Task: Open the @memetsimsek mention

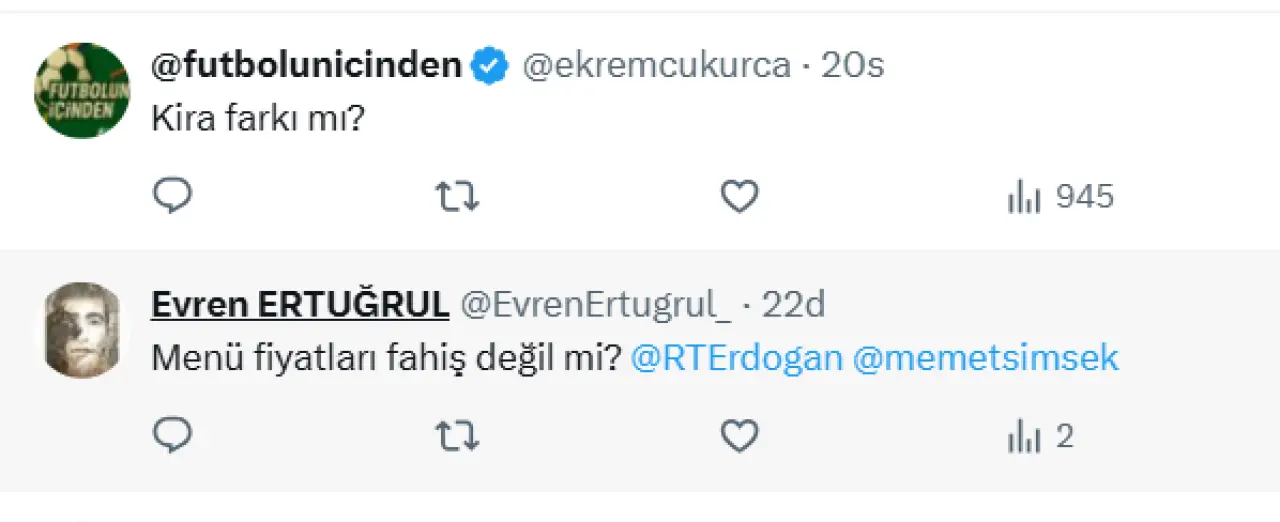Action: click(985, 358)
